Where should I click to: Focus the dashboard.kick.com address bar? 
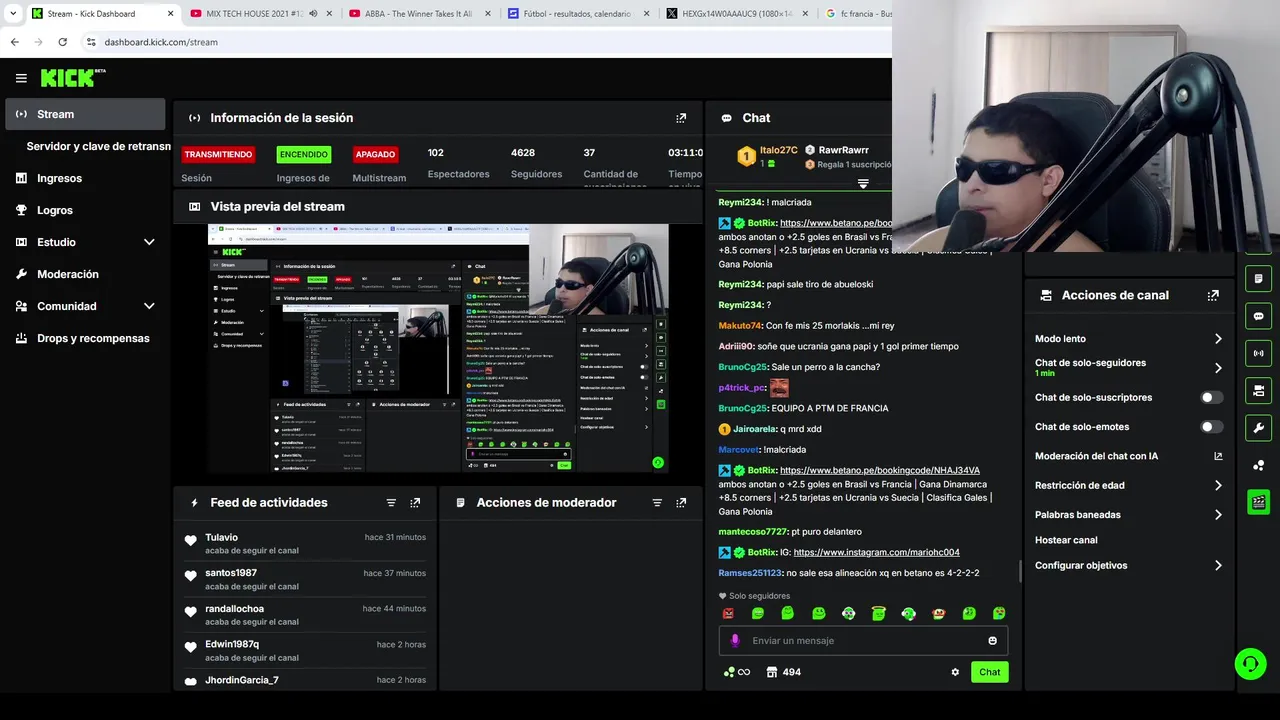[161, 42]
